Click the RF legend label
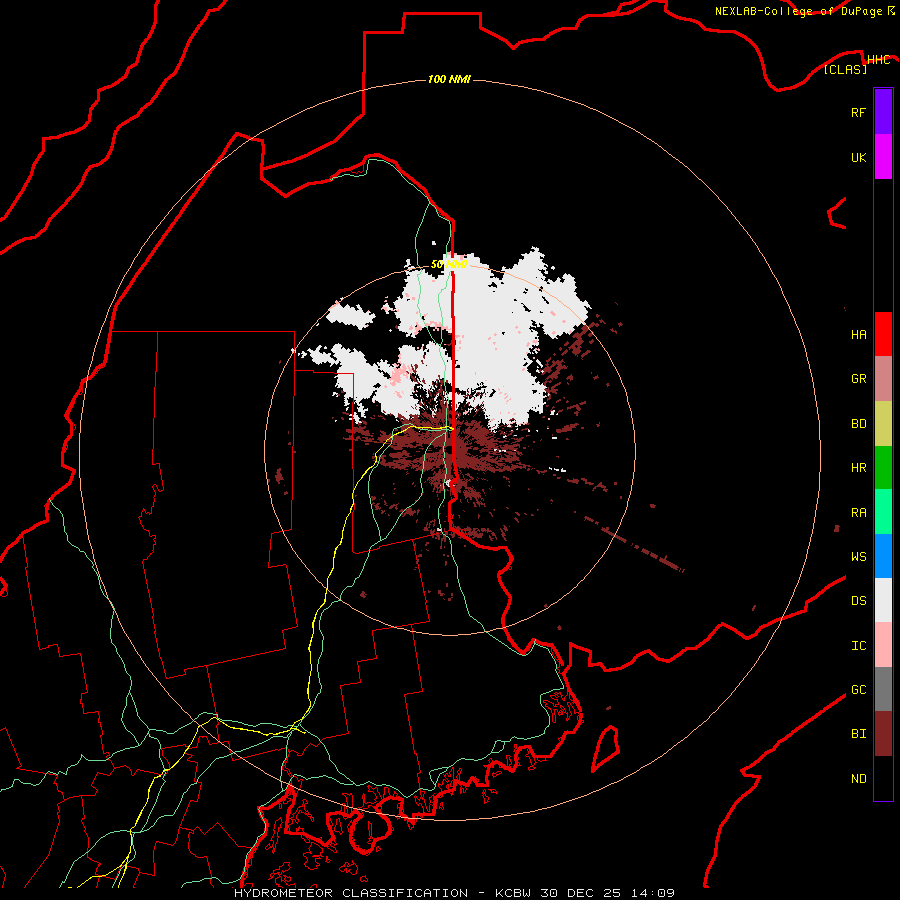 [858, 112]
